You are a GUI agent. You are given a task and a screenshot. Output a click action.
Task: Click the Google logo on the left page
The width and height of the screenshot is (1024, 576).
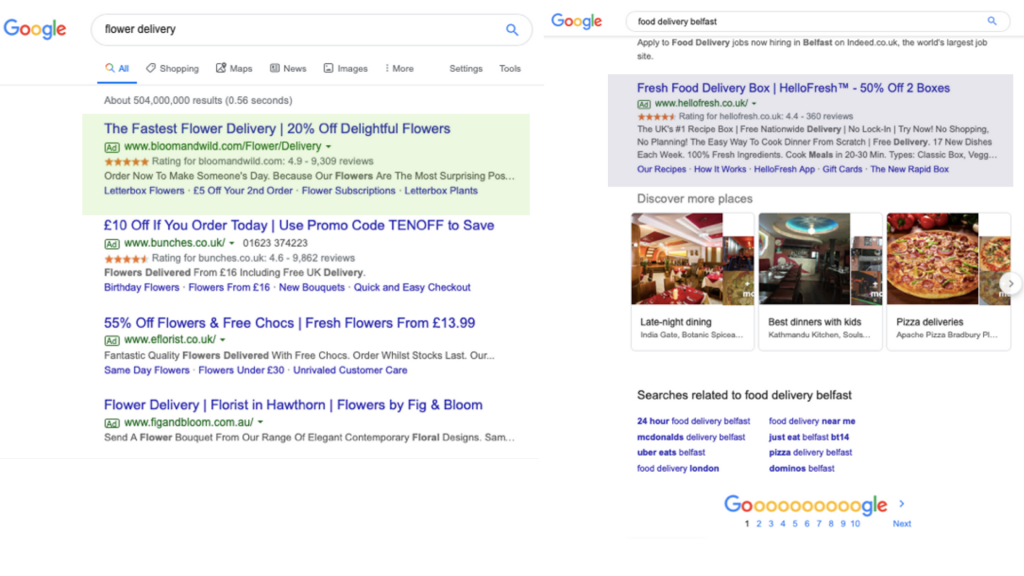click(x=35, y=29)
